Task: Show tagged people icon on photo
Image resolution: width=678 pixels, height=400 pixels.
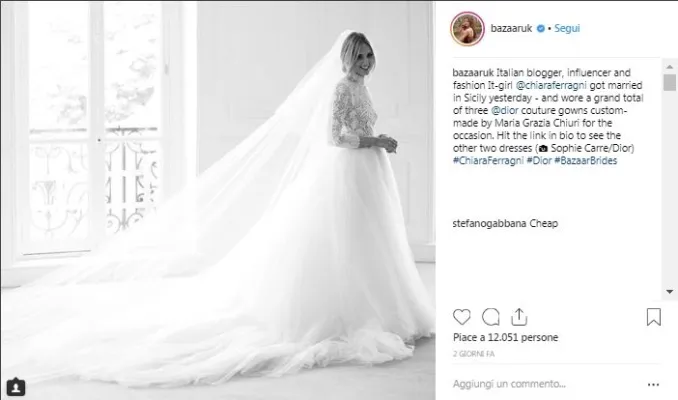Action: tap(16, 387)
